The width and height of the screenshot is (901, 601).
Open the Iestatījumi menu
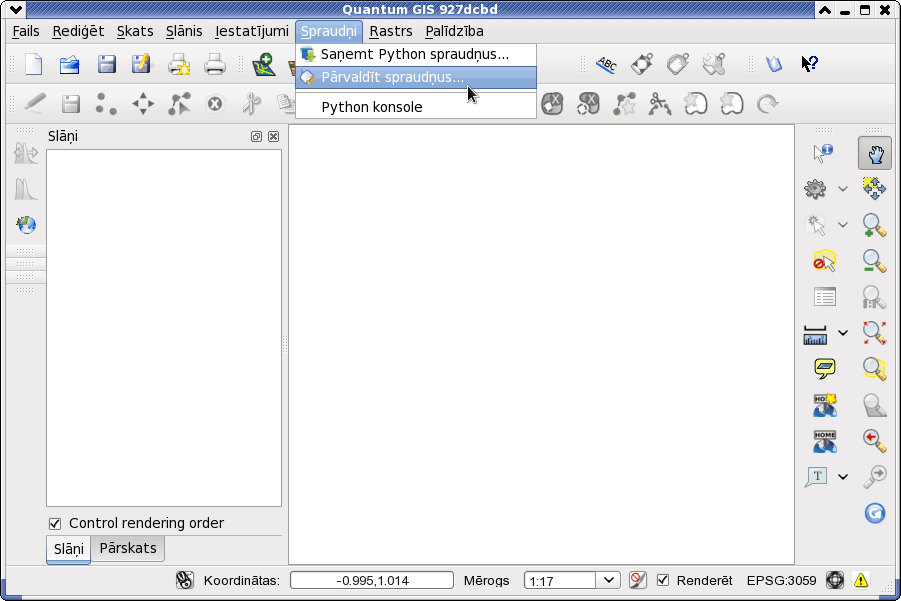click(x=252, y=31)
